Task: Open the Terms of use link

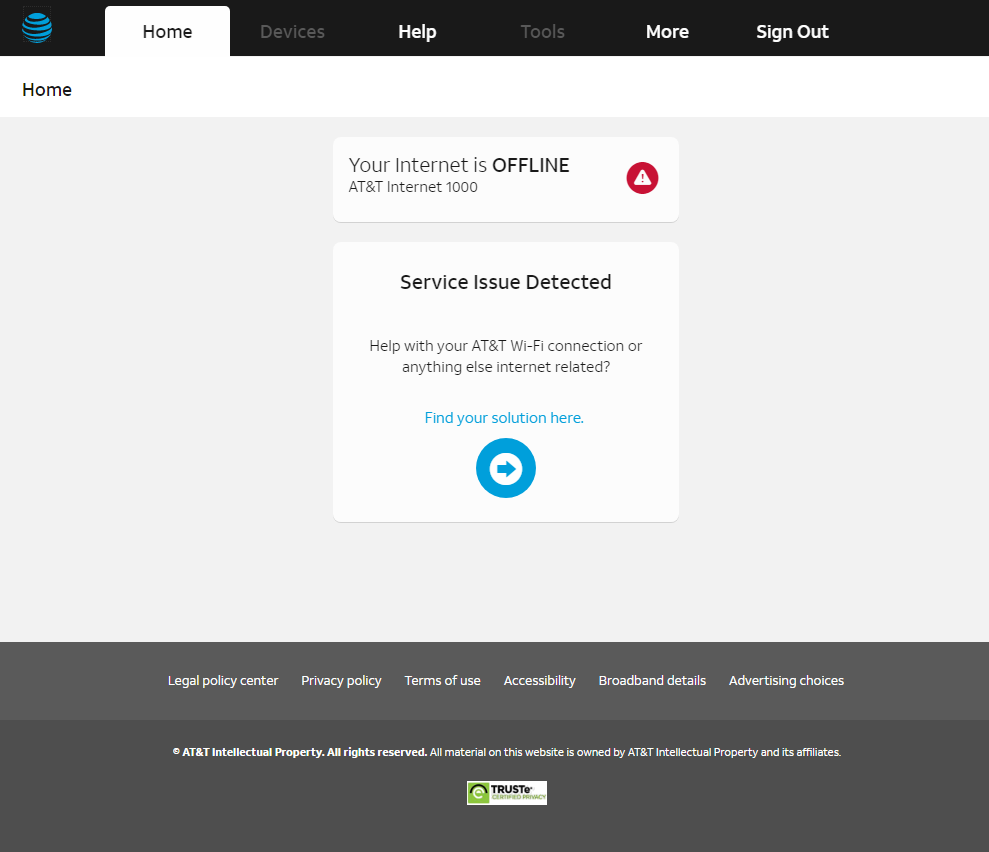Action: pyautogui.click(x=442, y=681)
